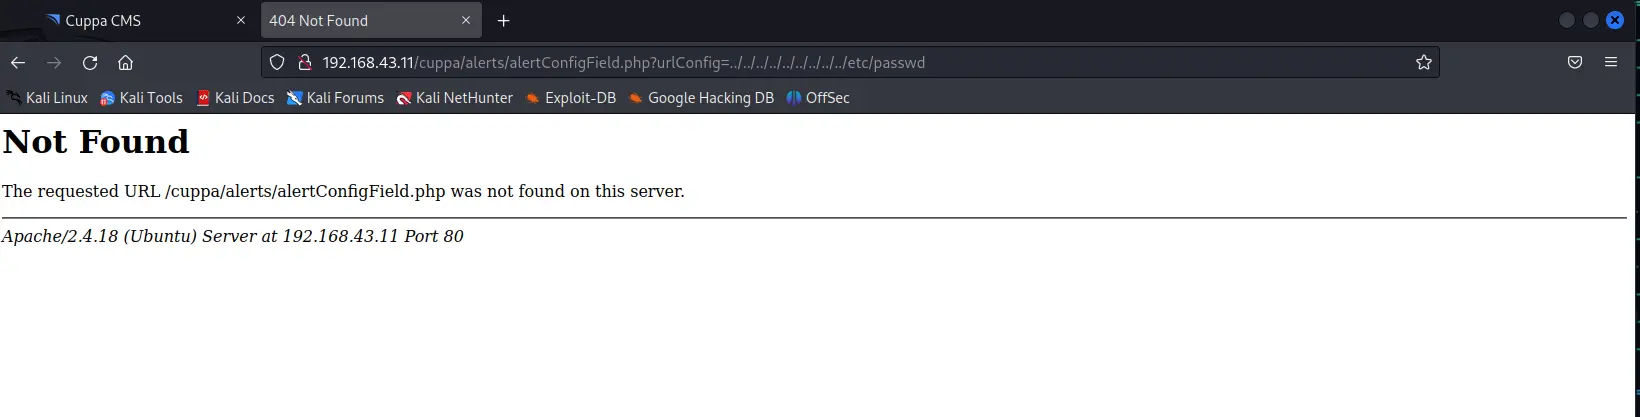Click the back navigation arrow
This screenshot has height=417, width=1640.
coord(18,62)
